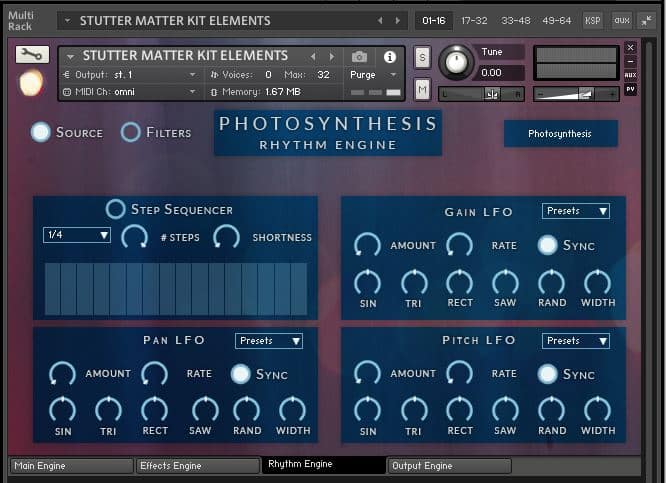Screen dimensions: 666x483
Task: Click the Pan LFO RAND knob
Action: (x=246, y=410)
